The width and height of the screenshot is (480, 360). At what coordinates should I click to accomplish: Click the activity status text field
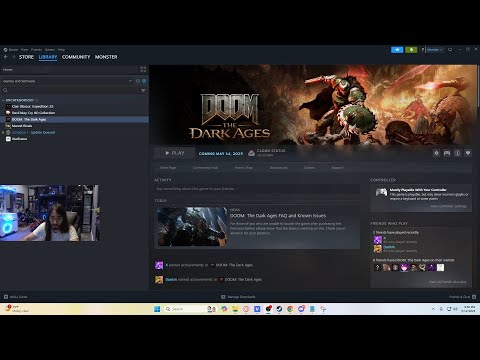(257, 189)
